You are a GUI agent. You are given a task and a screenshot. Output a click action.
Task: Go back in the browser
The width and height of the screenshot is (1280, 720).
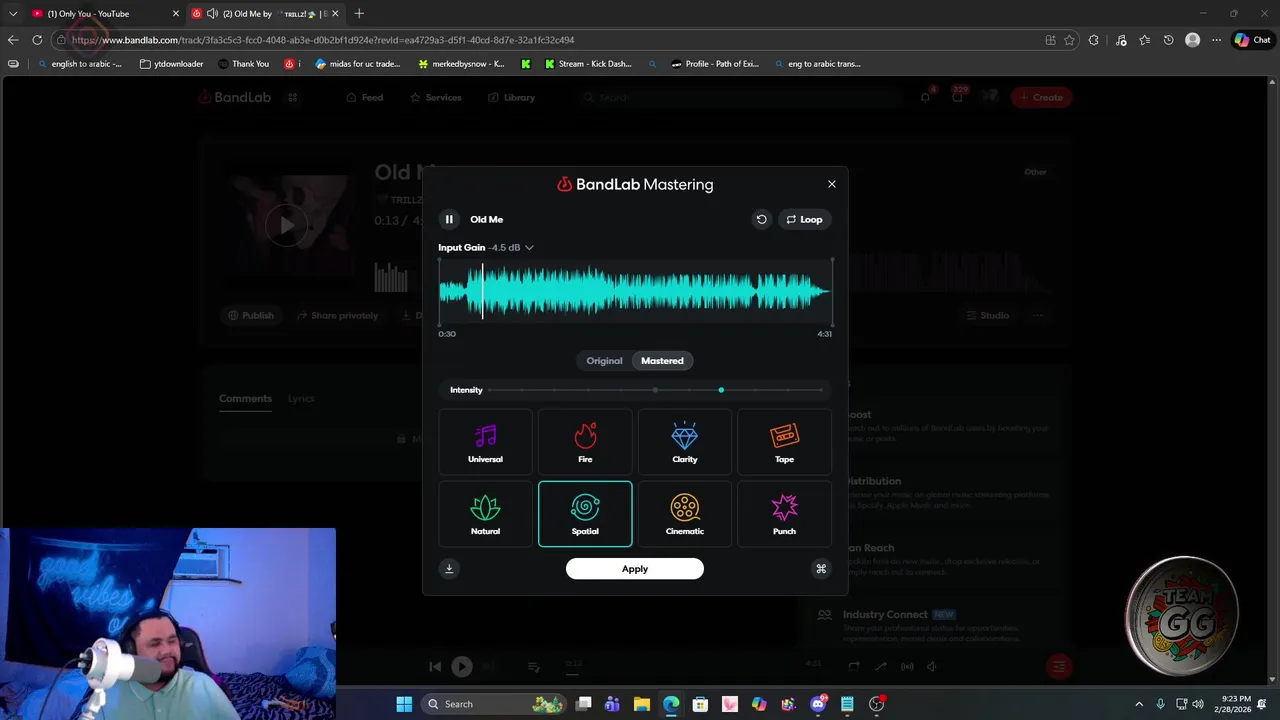13,40
